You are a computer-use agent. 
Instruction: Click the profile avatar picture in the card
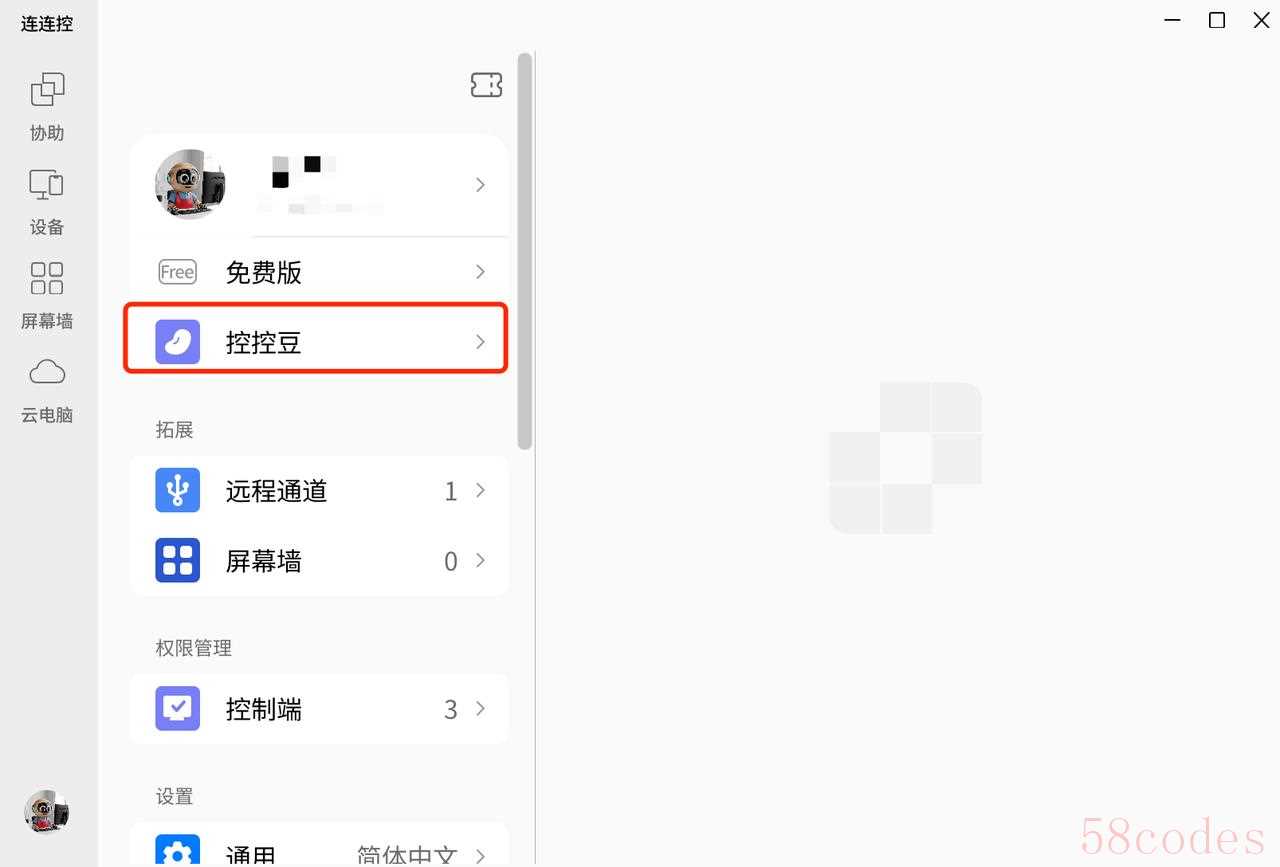coord(190,185)
